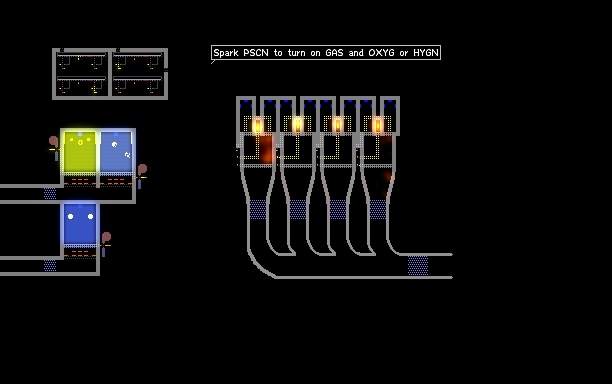Click orange heater strip under the yellow tank
The height and width of the screenshot is (384, 612).
click(x=80, y=181)
